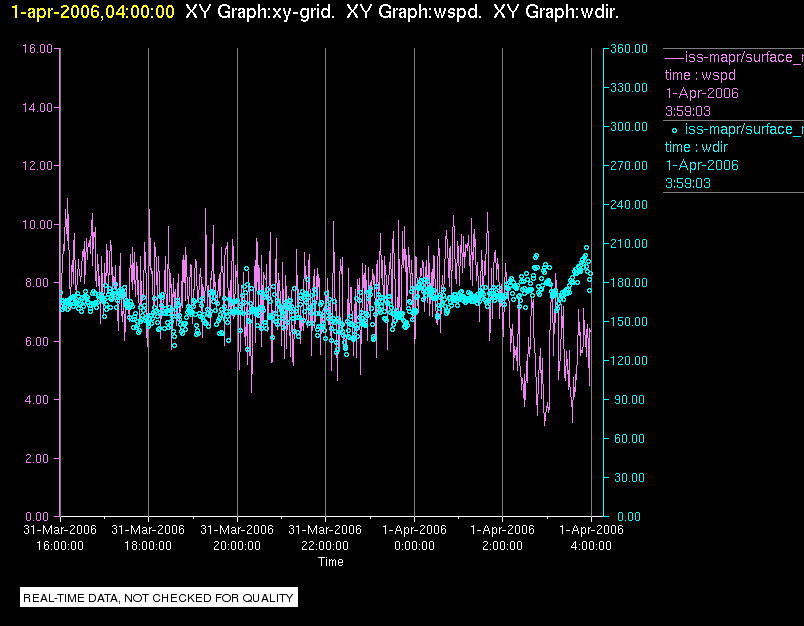Click the cyan 3:59:03 legend time
The height and width of the screenshot is (626, 804).
coord(688,184)
